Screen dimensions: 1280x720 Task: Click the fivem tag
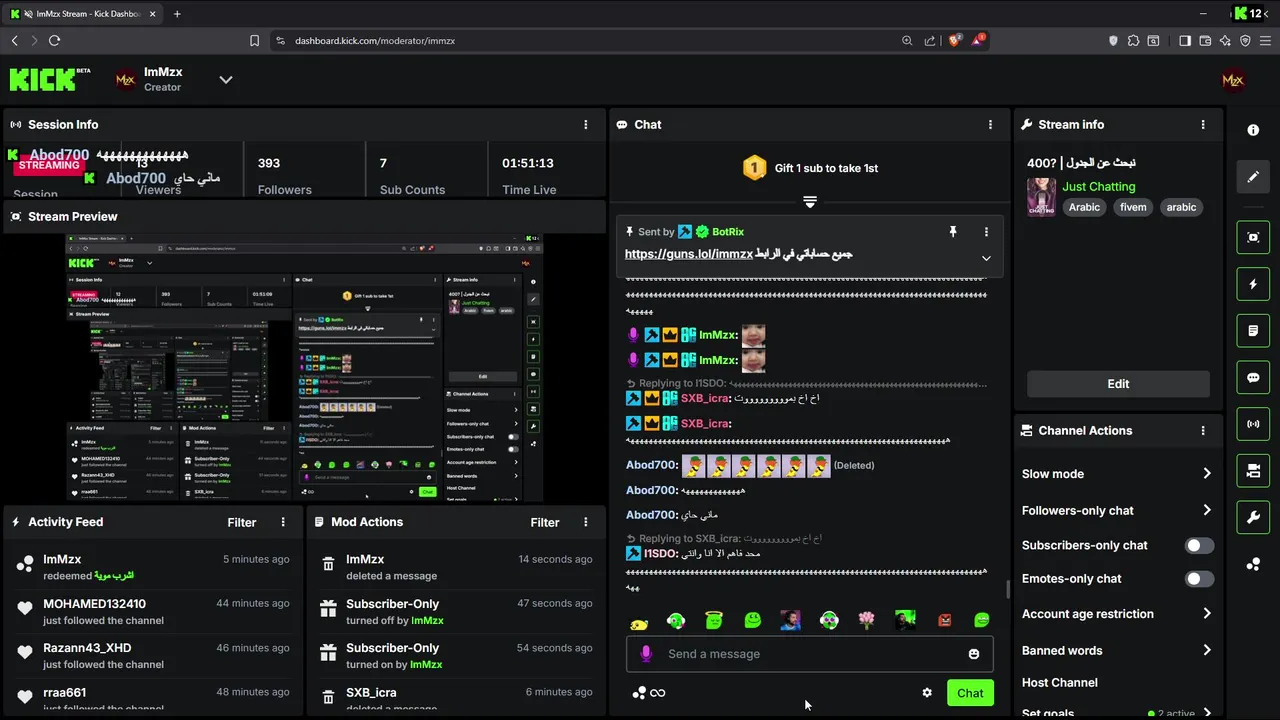click(1133, 207)
